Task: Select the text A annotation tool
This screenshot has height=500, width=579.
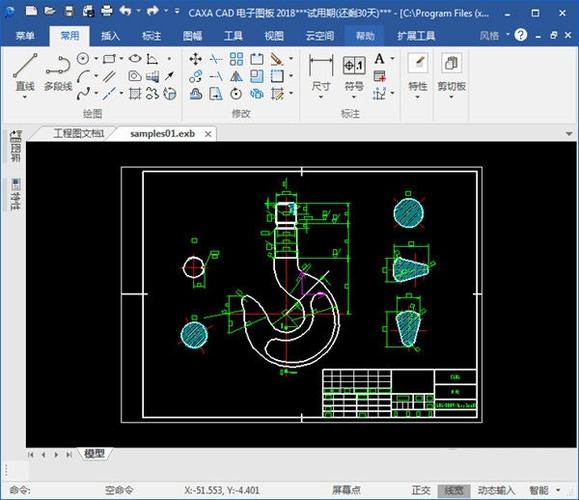Action: pos(379,58)
